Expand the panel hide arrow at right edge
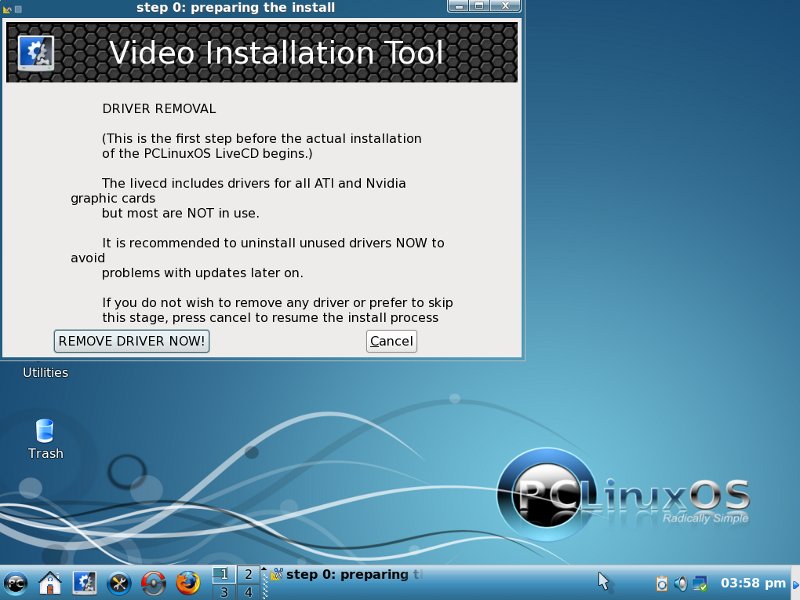 (795, 582)
